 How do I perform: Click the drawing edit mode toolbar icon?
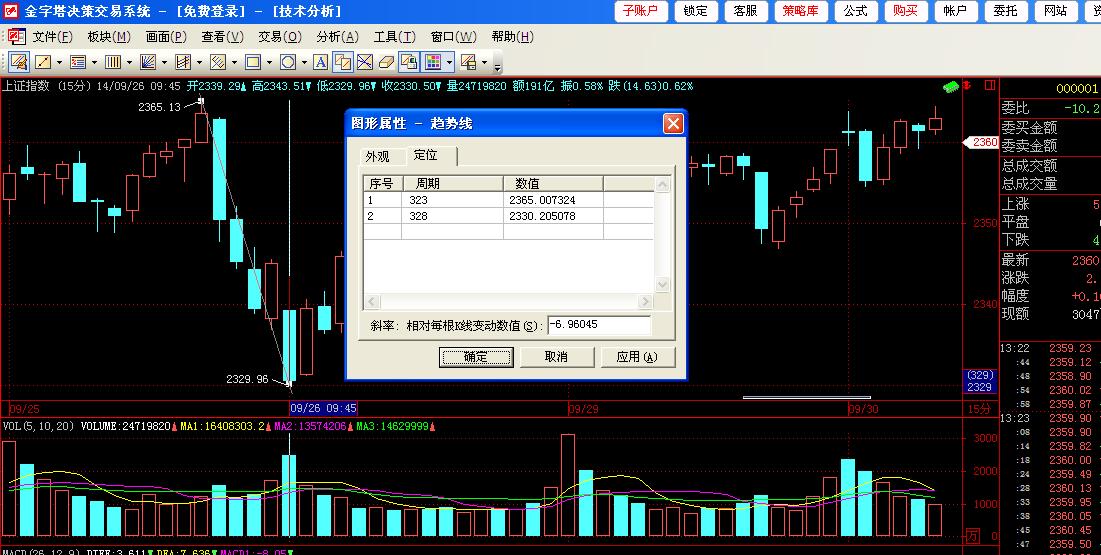[x=18, y=62]
